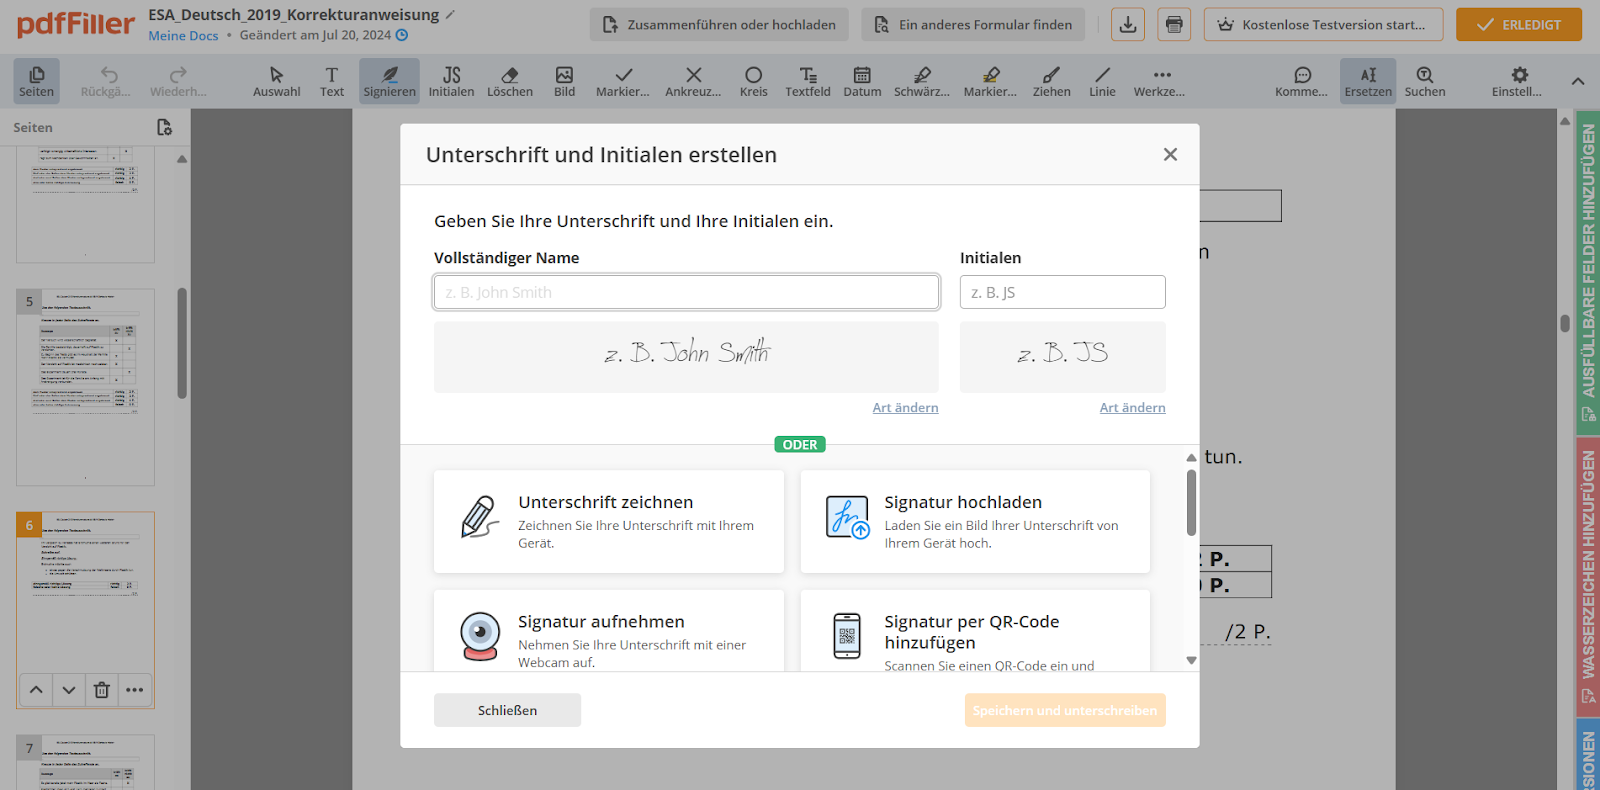
Task: Redo with the Wiederholen arrow
Action: click(x=178, y=82)
